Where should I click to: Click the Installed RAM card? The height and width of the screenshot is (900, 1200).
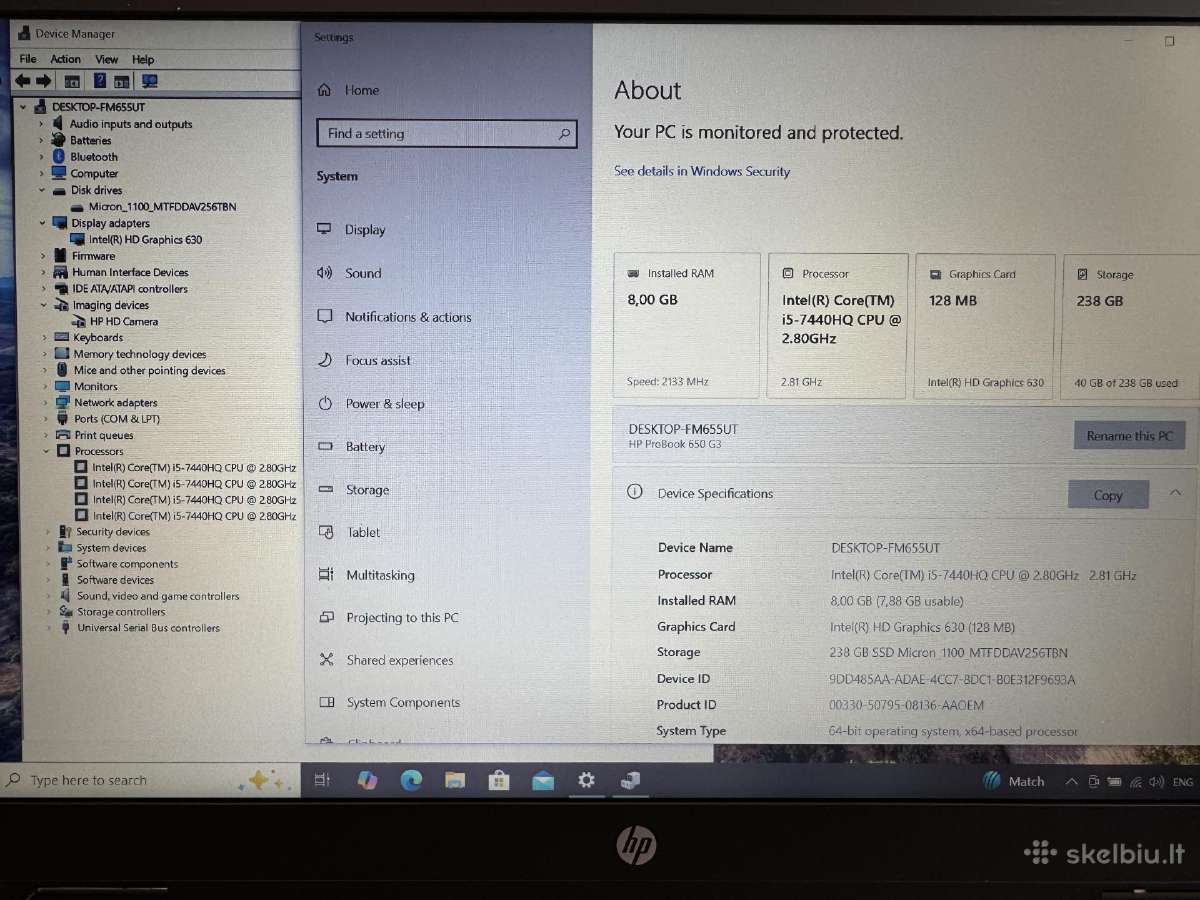click(x=687, y=326)
